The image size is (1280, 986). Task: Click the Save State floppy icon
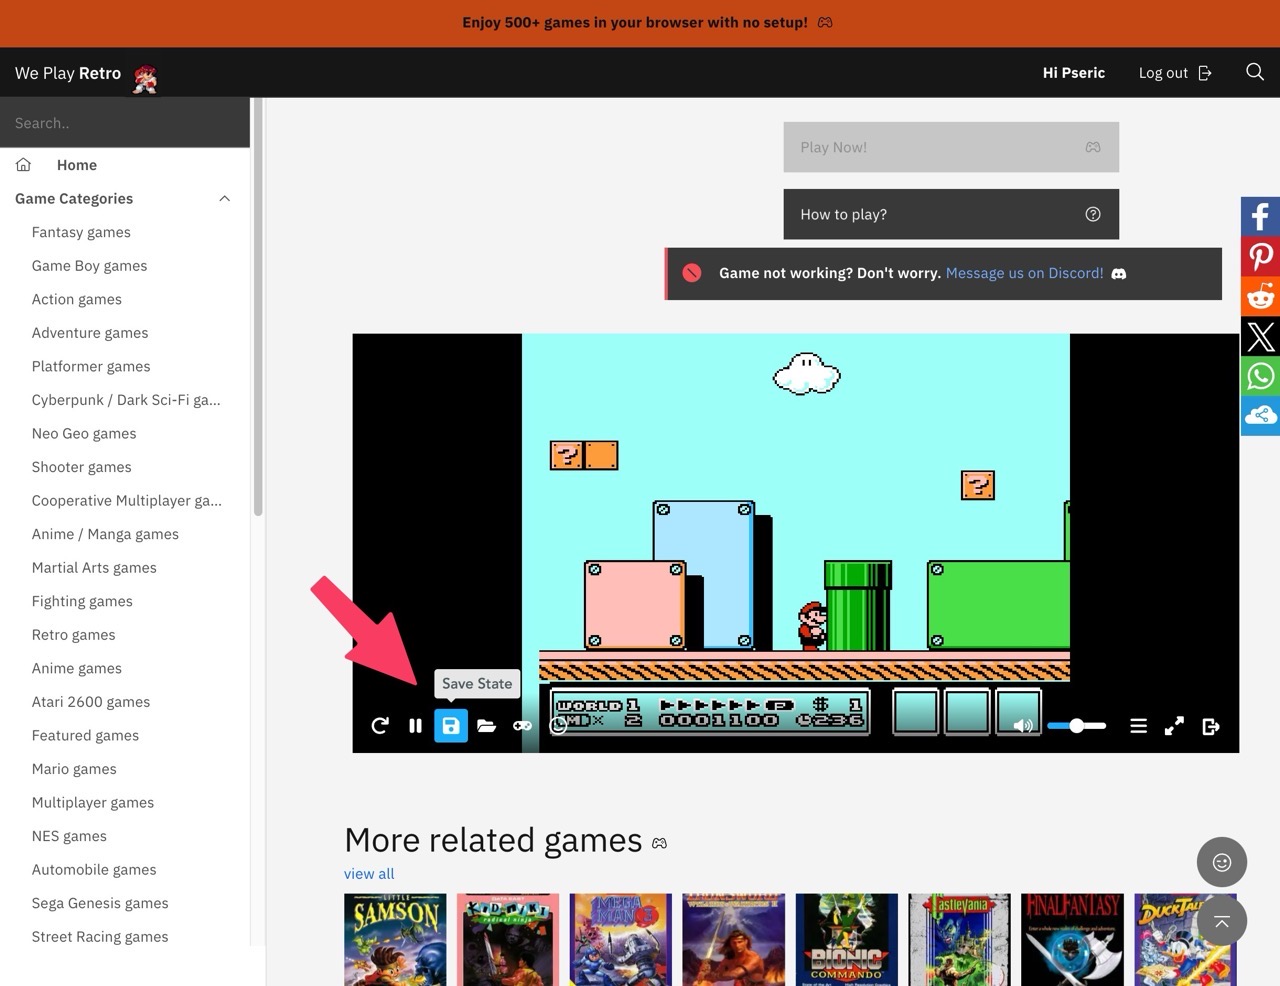[x=451, y=726]
